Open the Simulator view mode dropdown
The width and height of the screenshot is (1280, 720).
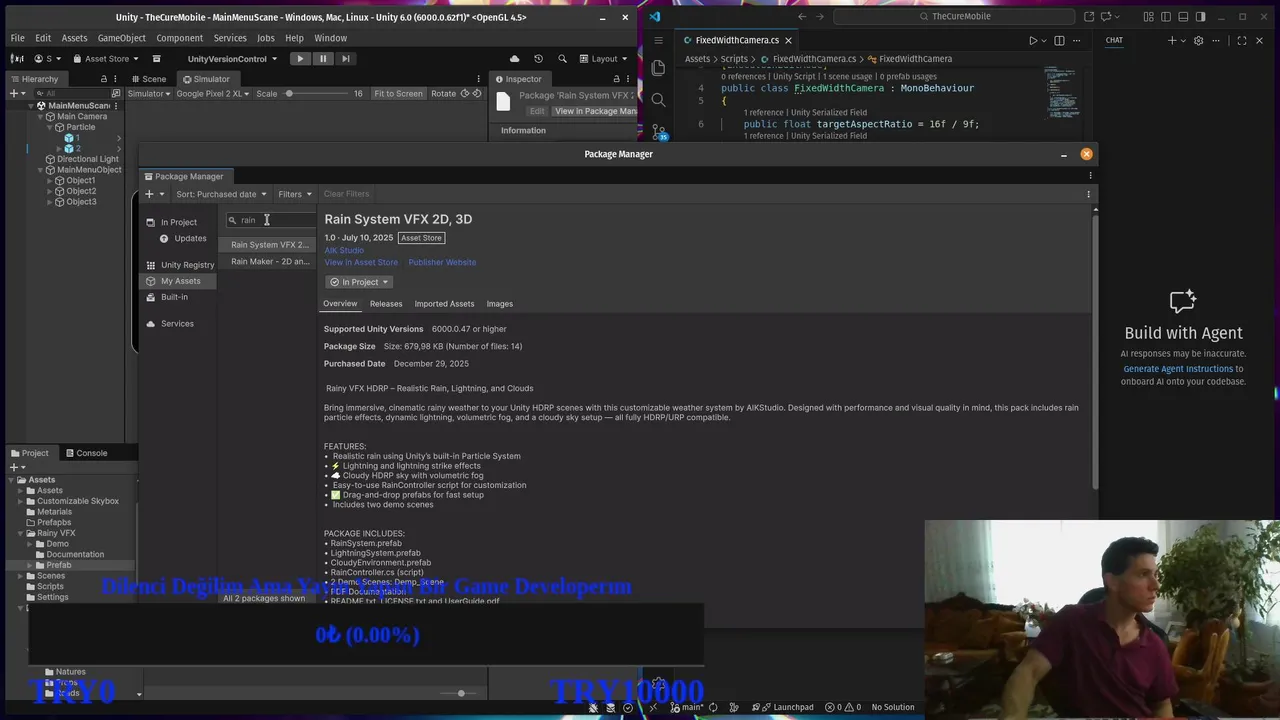(x=149, y=94)
